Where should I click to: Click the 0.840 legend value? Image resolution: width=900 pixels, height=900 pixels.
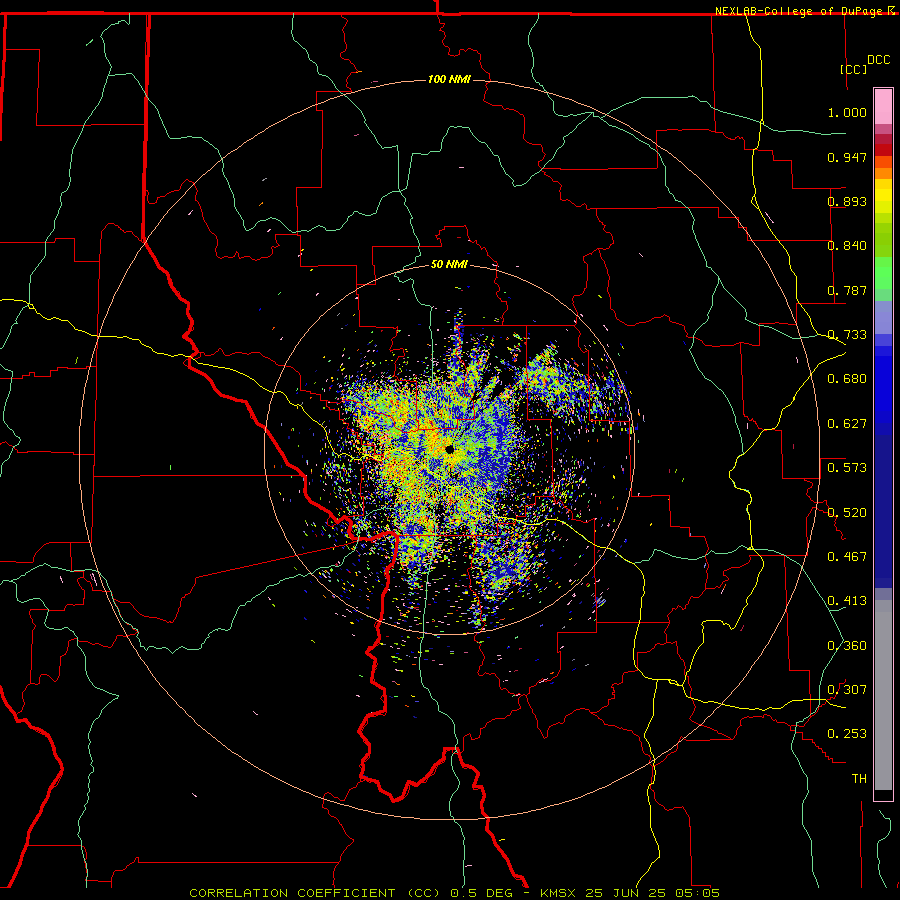(x=847, y=246)
